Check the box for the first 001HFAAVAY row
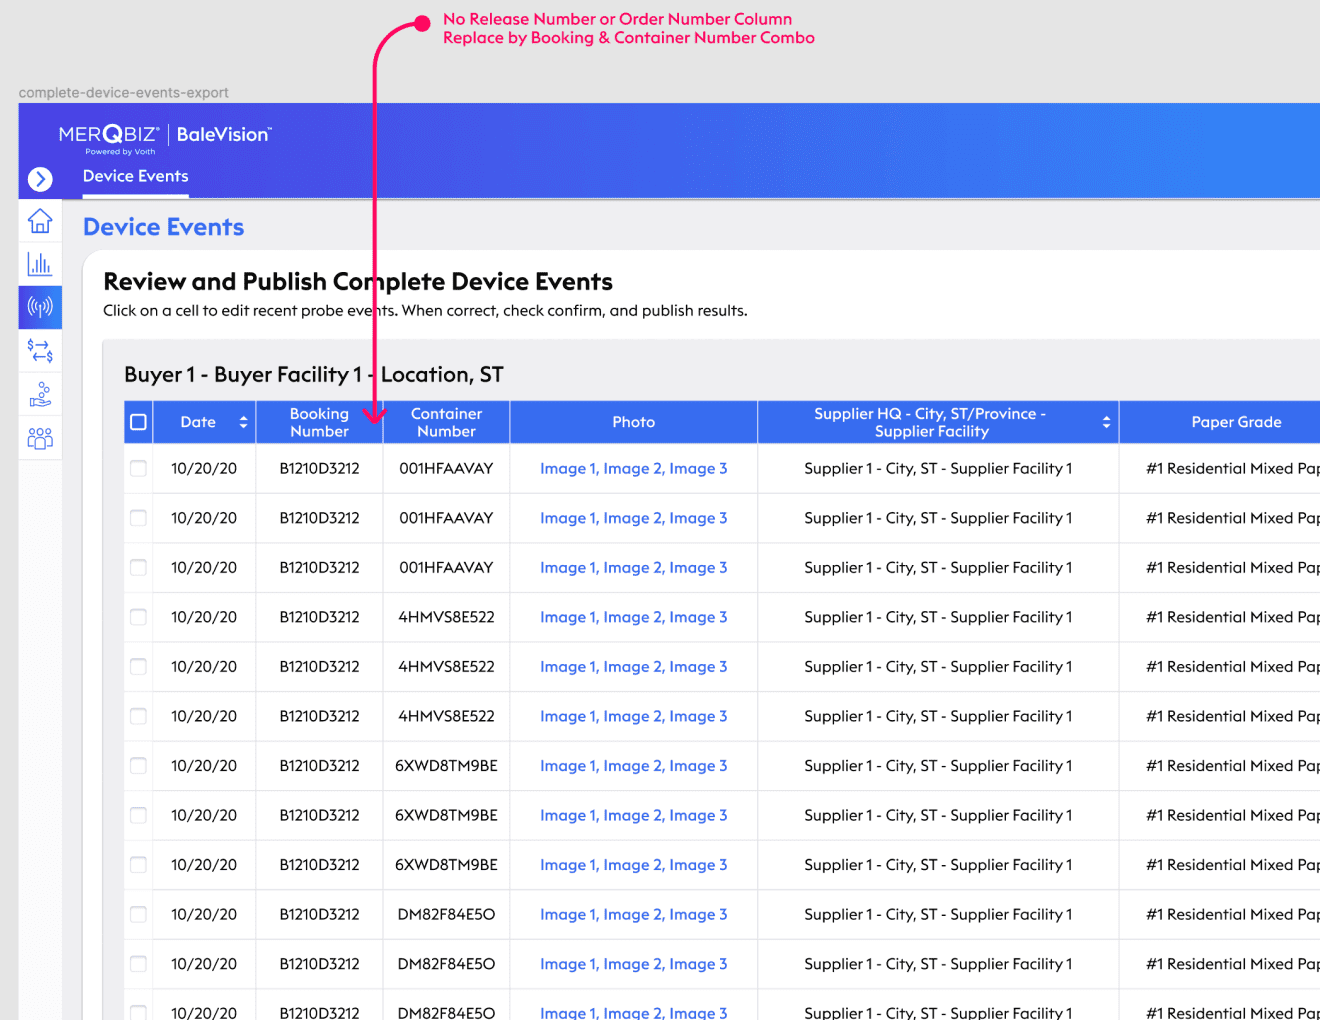The width and height of the screenshot is (1320, 1020). pyautogui.click(x=139, y=468)
